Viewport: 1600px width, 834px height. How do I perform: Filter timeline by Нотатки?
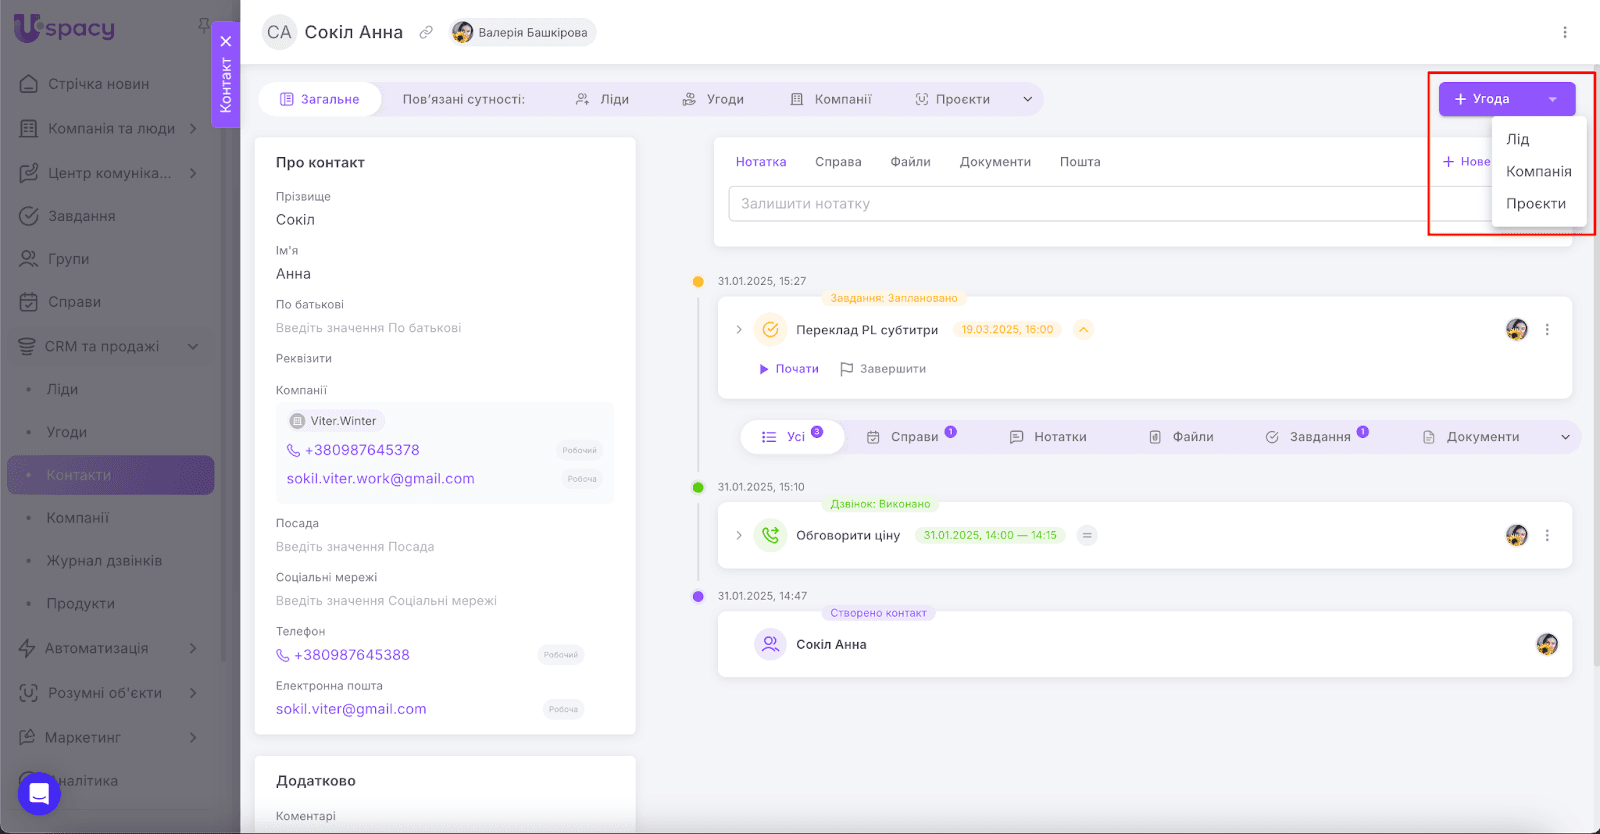coord(1048,437)
